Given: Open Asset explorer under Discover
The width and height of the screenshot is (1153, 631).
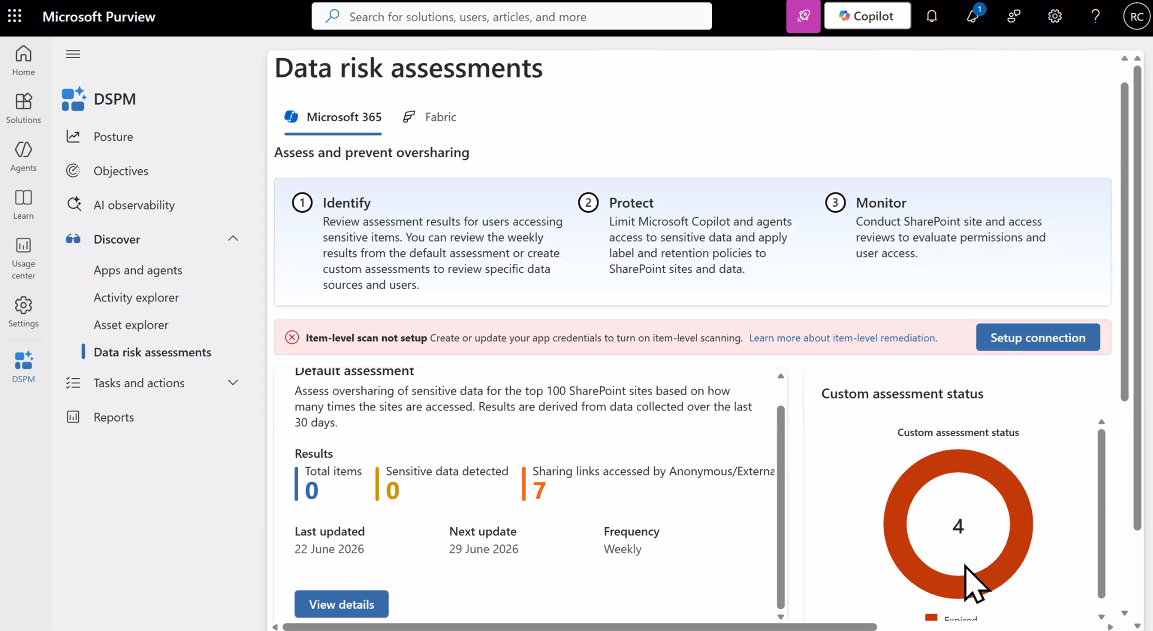Looking at the screenshot, I should [x=131, y=324].
